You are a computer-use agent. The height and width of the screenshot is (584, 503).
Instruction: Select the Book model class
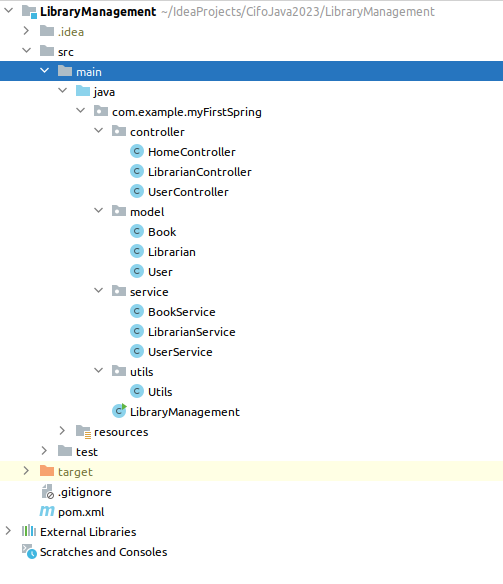click(162, 232)
